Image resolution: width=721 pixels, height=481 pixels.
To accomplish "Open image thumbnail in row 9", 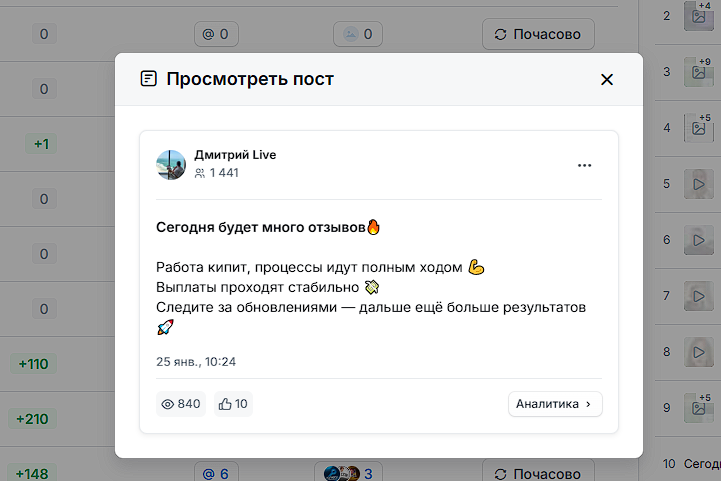I will (x=698, y=407).
